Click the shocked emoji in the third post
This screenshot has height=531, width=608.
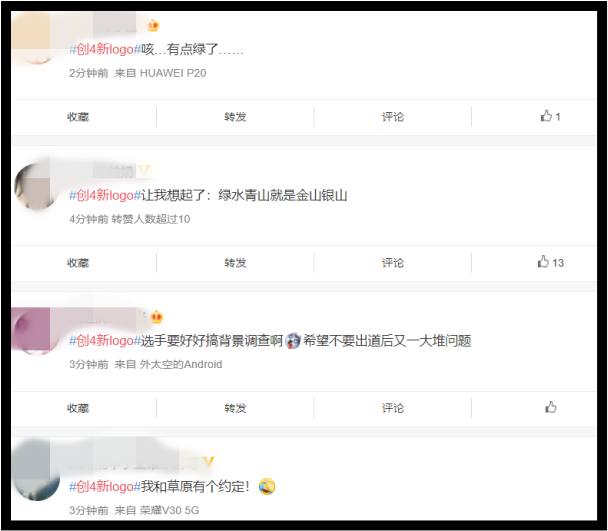[x=293, y=341]
